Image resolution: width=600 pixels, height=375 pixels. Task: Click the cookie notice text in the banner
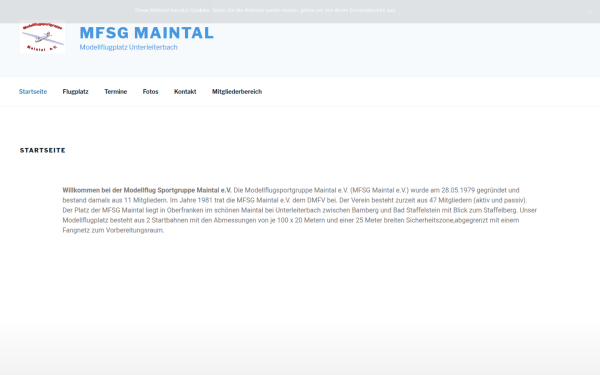tap(265, 10)
